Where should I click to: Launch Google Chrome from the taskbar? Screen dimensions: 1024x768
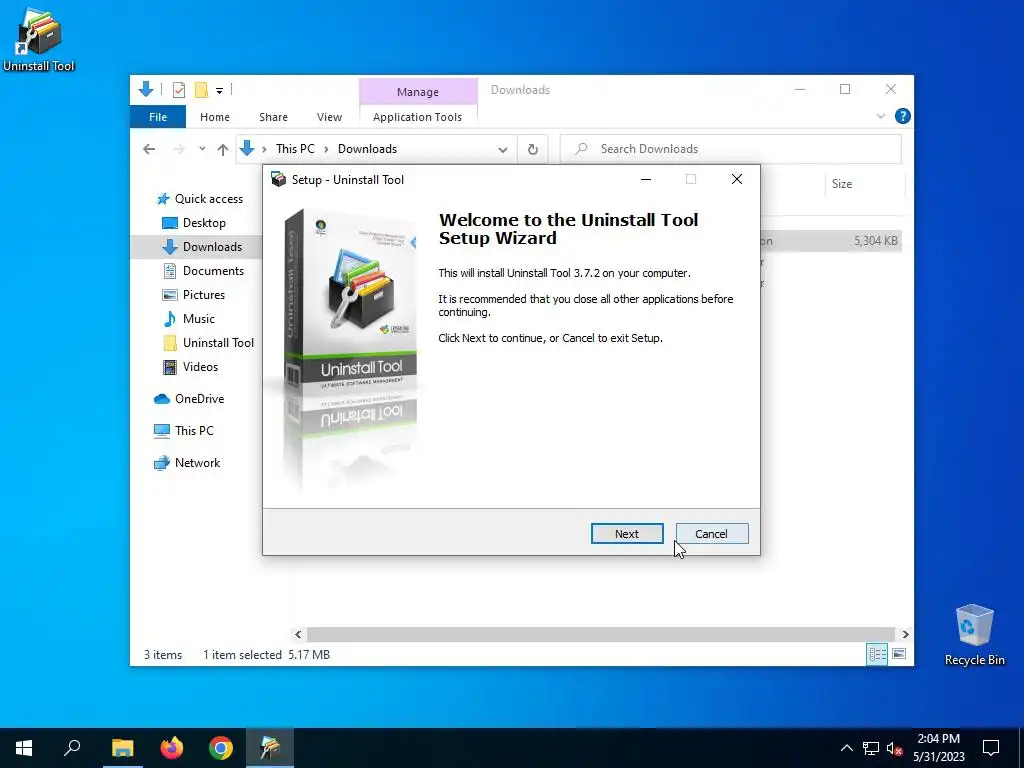[x=221, y=748]
